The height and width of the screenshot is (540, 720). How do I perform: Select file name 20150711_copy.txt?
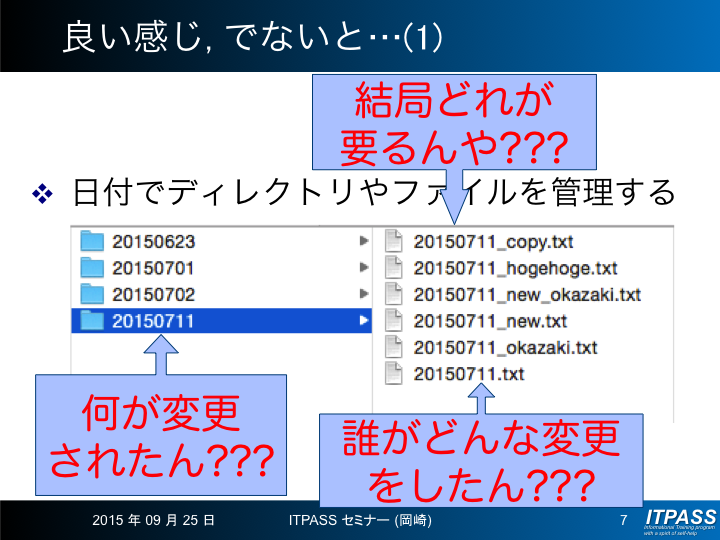click(x=493, y=242)
